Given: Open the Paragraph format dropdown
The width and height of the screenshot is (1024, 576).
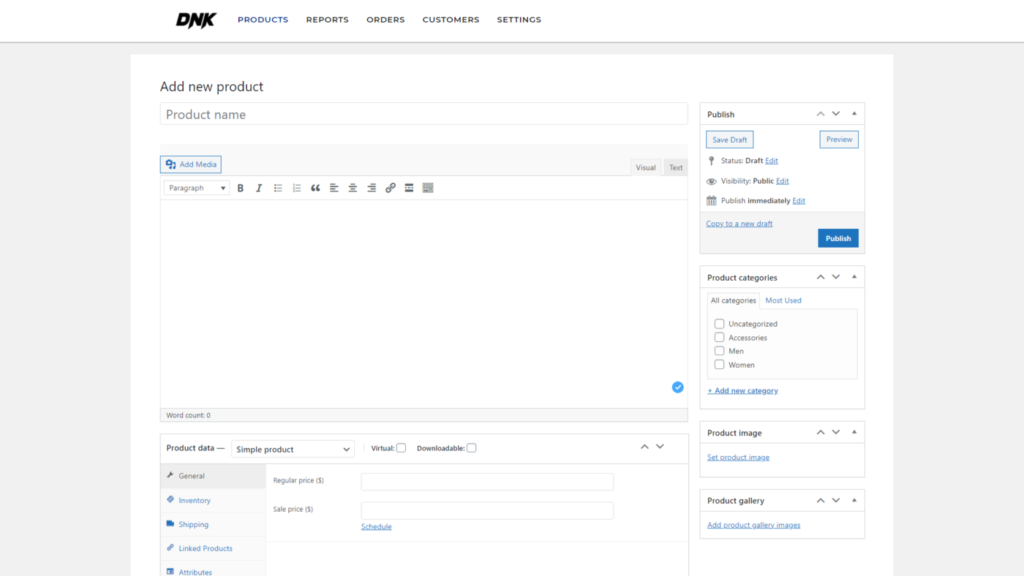Looking at the screenshot, I should 197,188.
